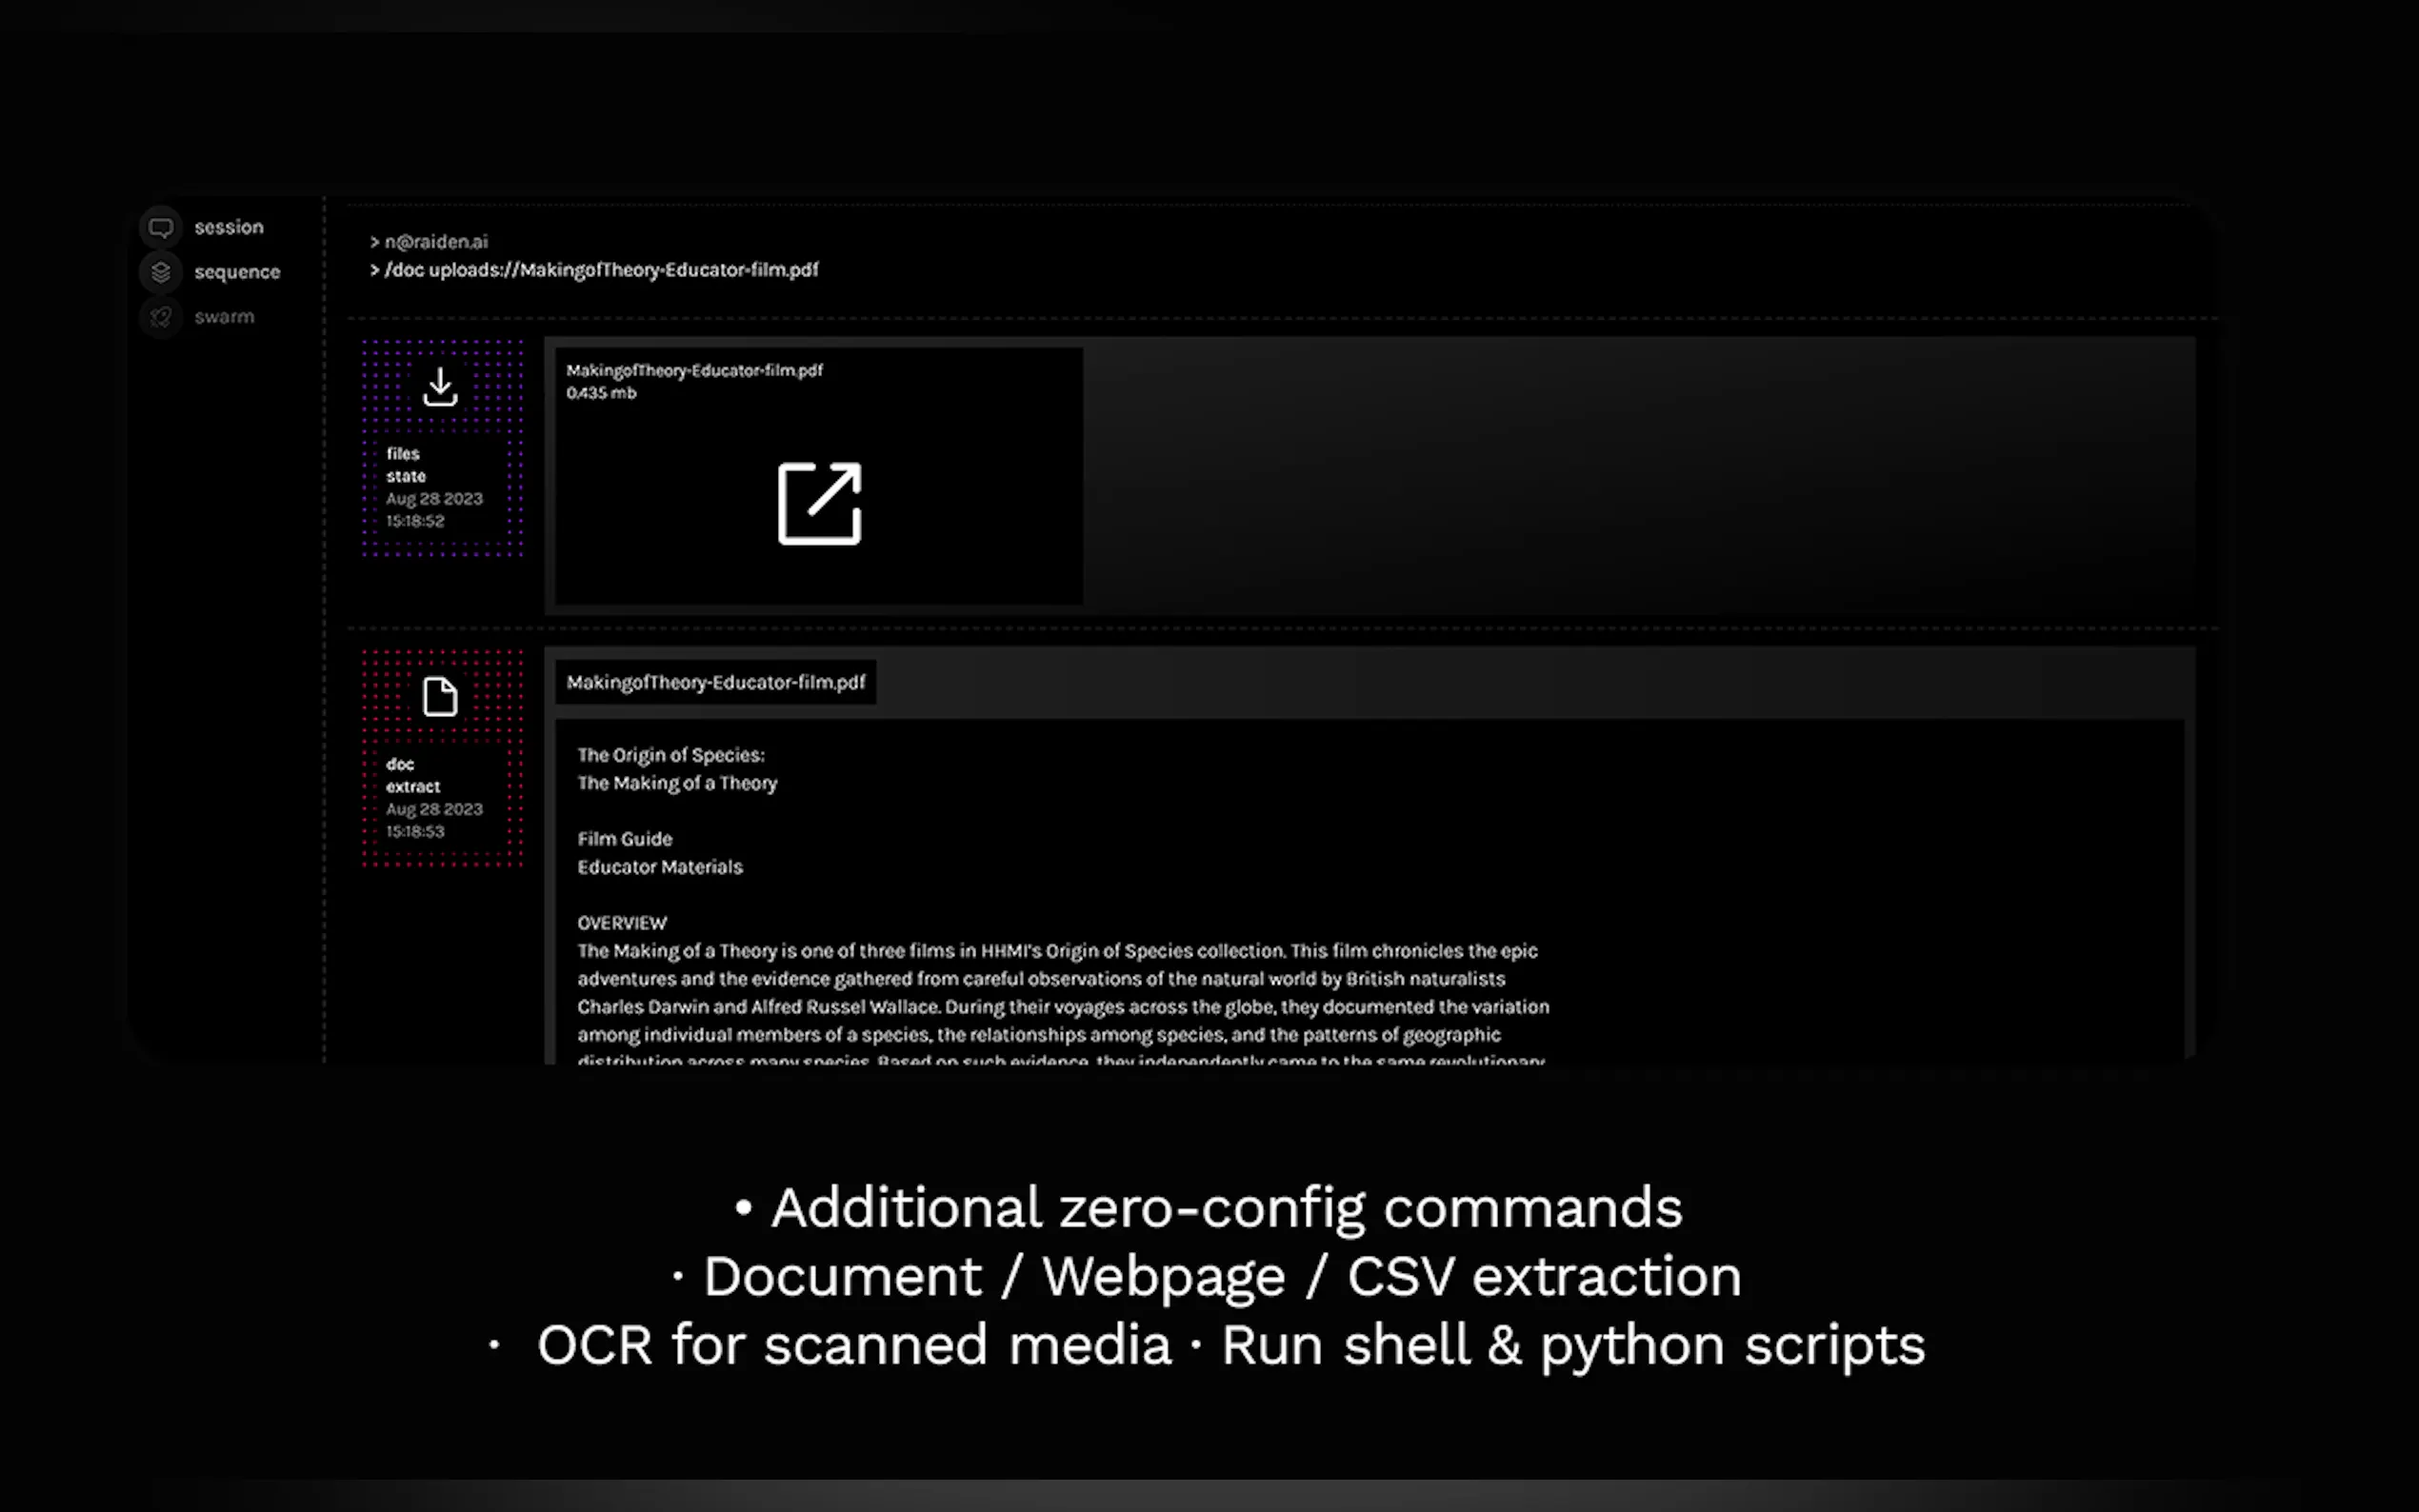
Task: Click 'The Origin of Species:' title line
Action: (670, 755)
